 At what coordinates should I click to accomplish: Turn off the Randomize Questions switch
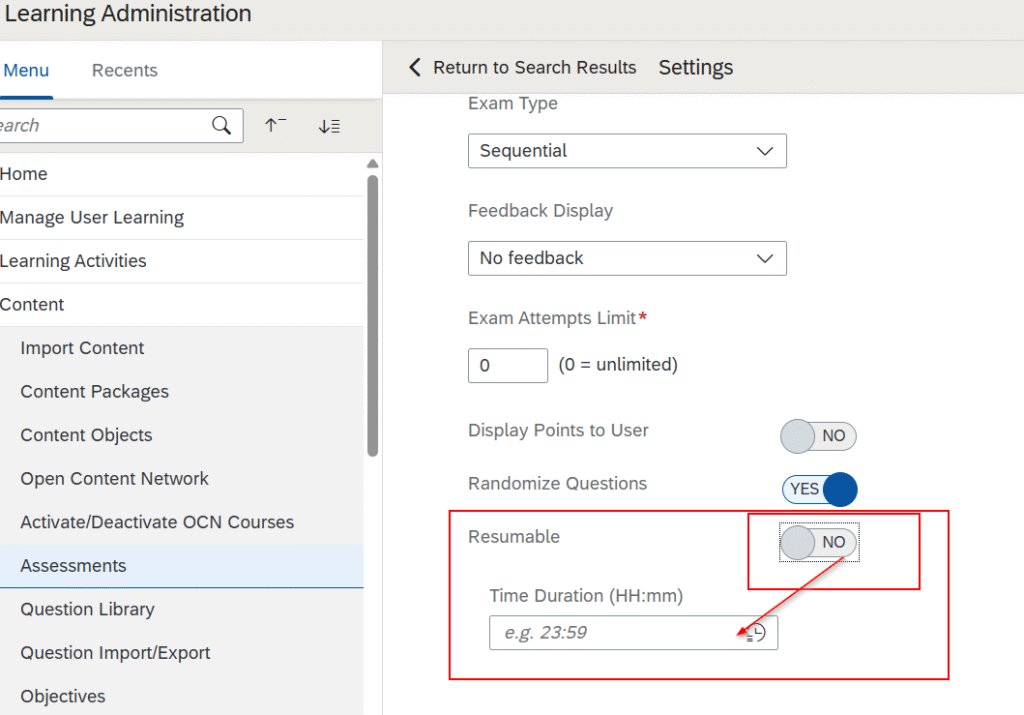(x=819, y=489)
